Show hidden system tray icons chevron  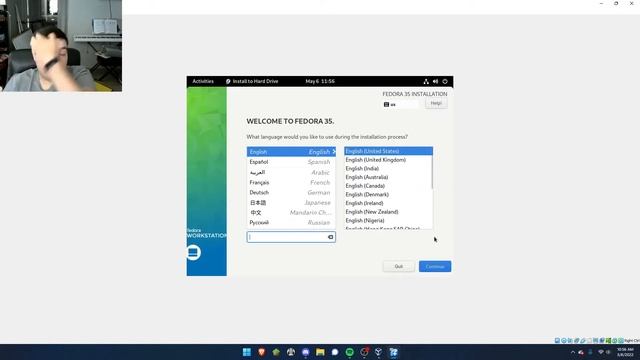click(573, 352)
